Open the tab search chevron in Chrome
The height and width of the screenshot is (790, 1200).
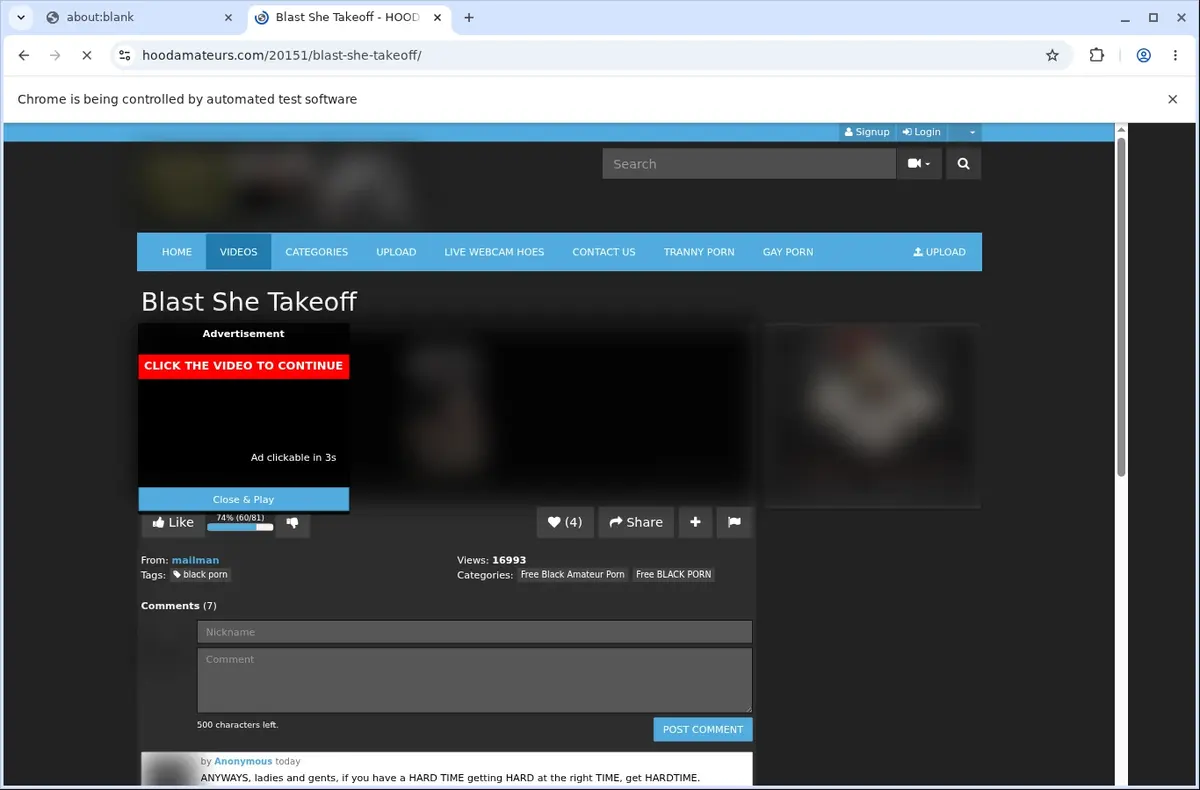click(x=21, y=17)
